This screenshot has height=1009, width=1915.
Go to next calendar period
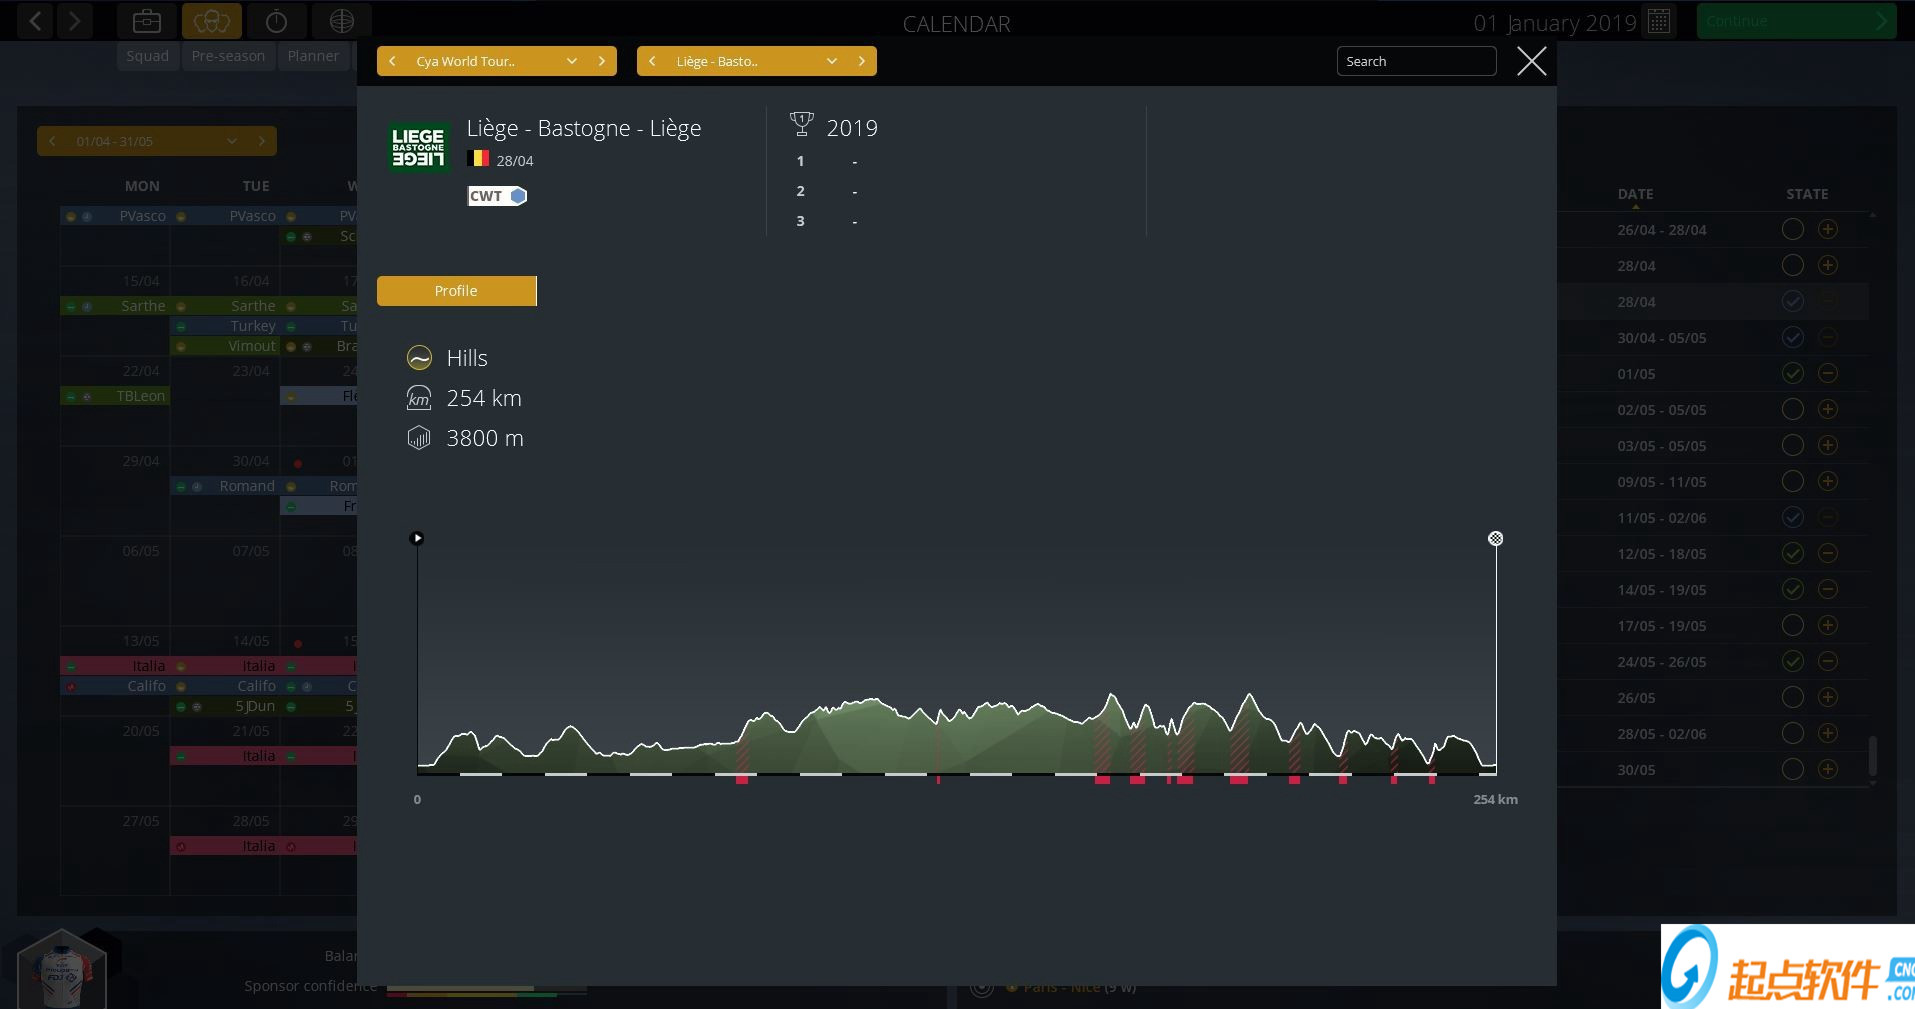(x=262, y=141)
